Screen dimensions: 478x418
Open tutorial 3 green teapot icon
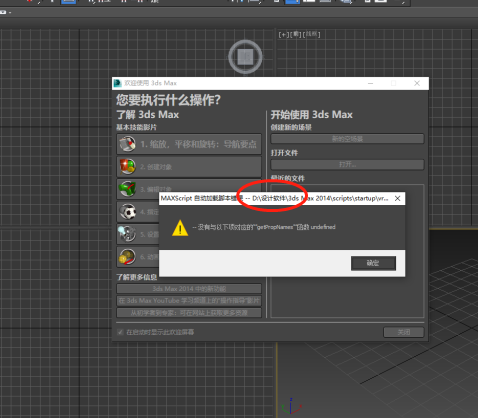click(x=127, y=189)
